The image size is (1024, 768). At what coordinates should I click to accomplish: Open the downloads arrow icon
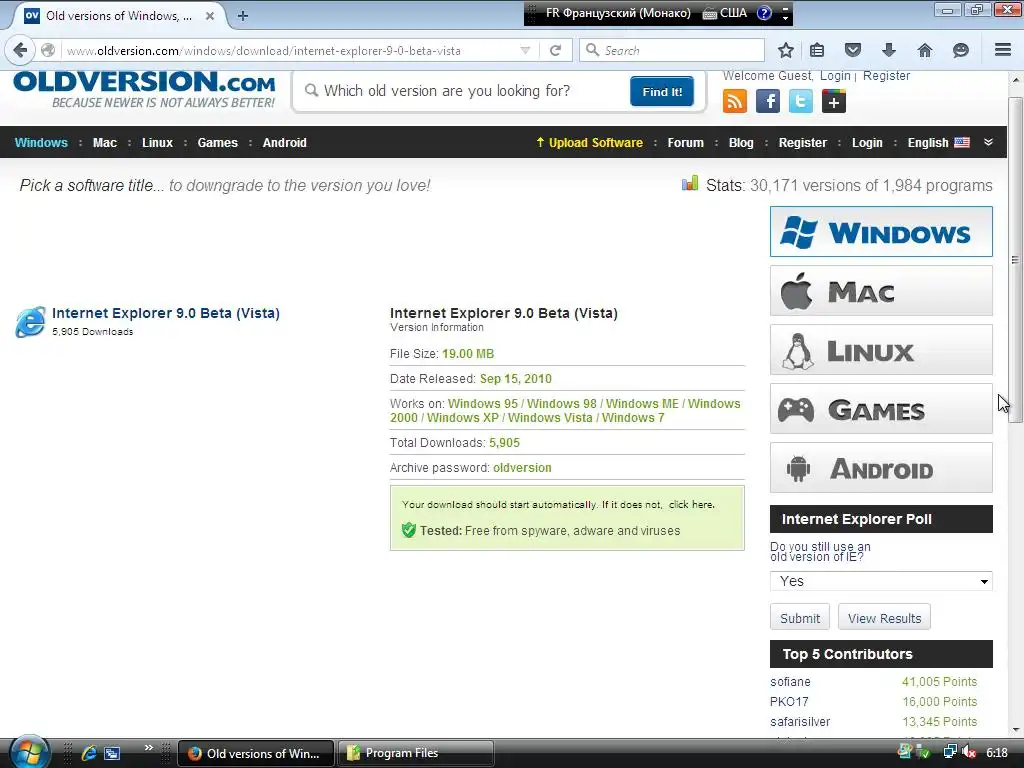pyautogui.click(x=889, y=50)
